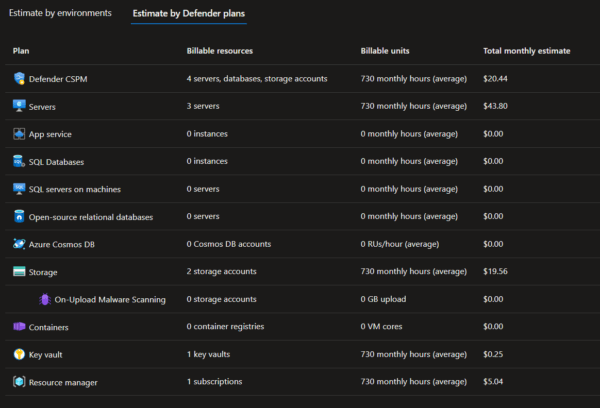This screenshot has height=408, width=600.
Task: Click the $19.56 estimate for Storage
Action: click(x=495, y=271)
